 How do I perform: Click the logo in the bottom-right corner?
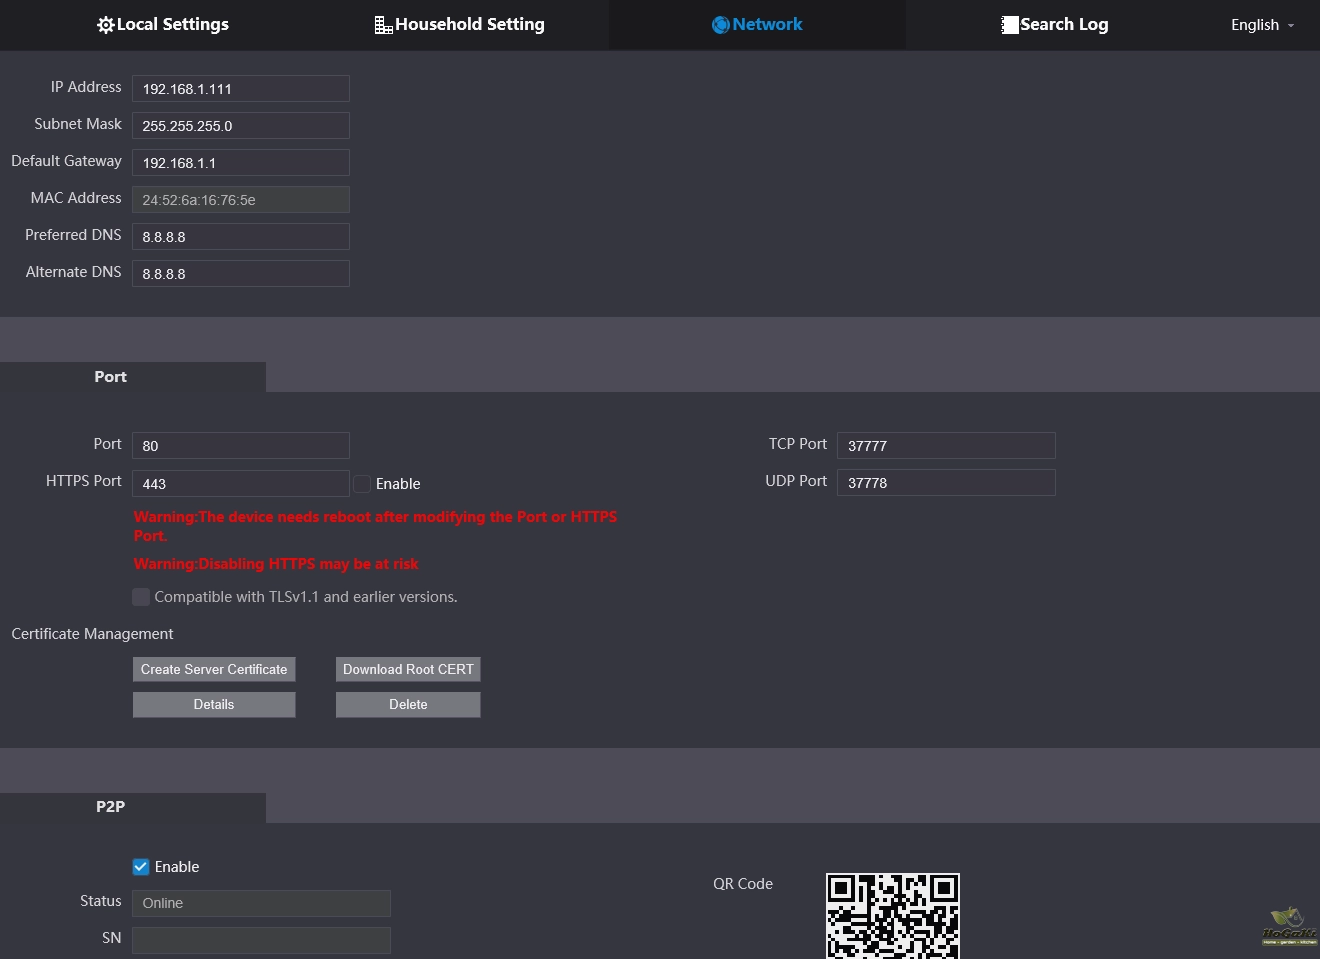click(1289, 926)
